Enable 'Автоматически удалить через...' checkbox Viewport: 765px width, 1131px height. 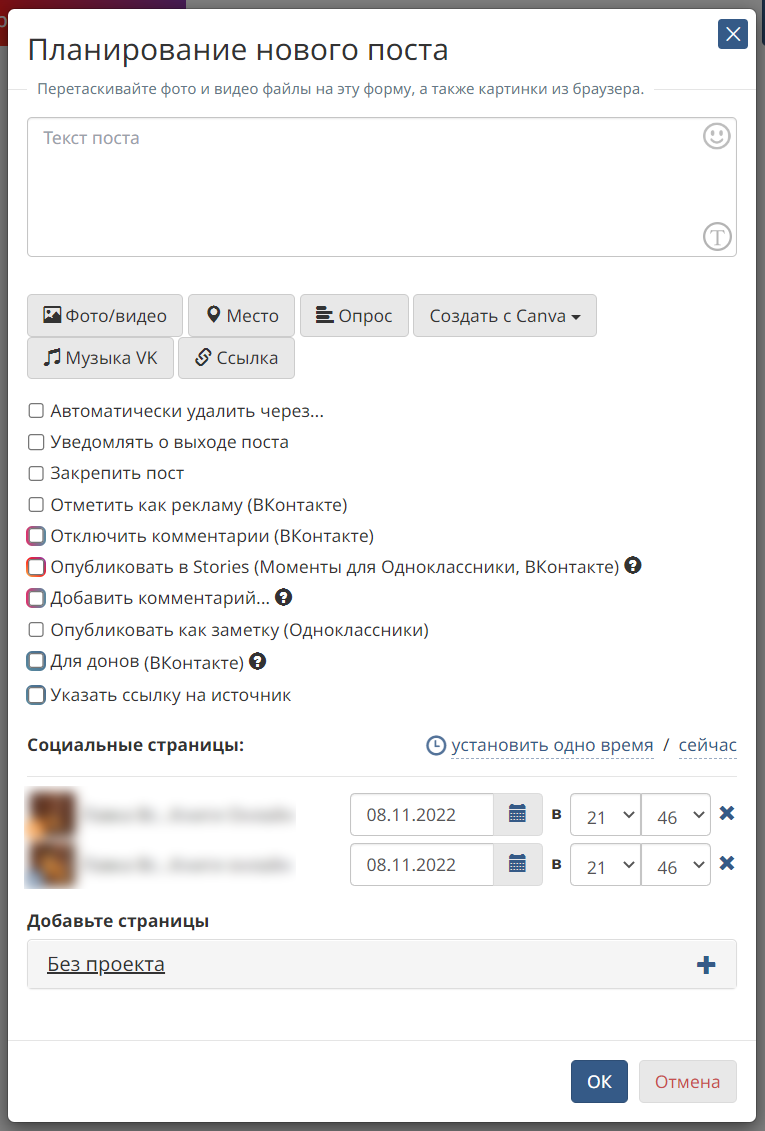[36, 410]
